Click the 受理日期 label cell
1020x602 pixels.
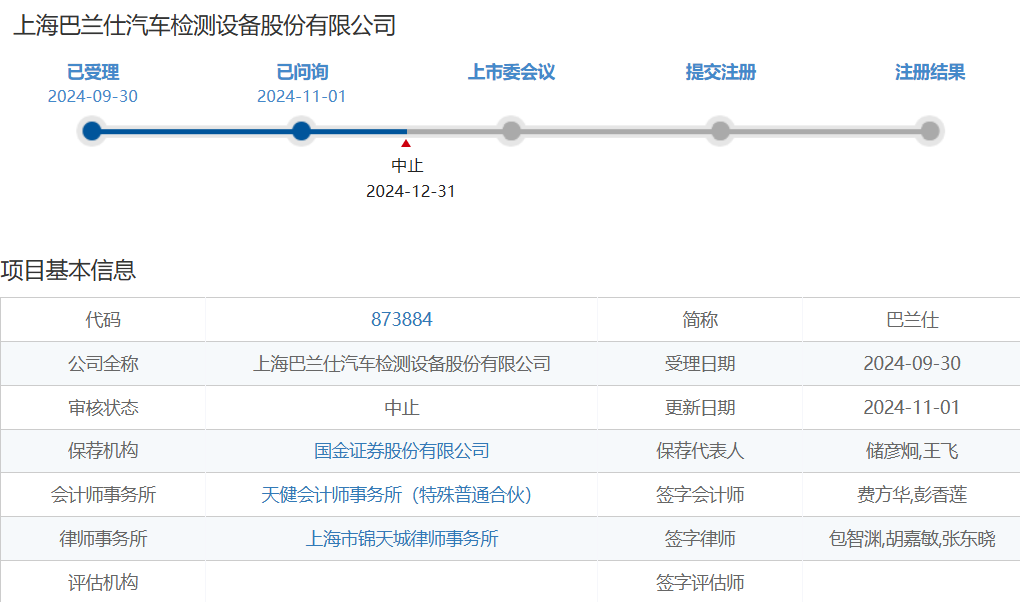tap(700, 364)
